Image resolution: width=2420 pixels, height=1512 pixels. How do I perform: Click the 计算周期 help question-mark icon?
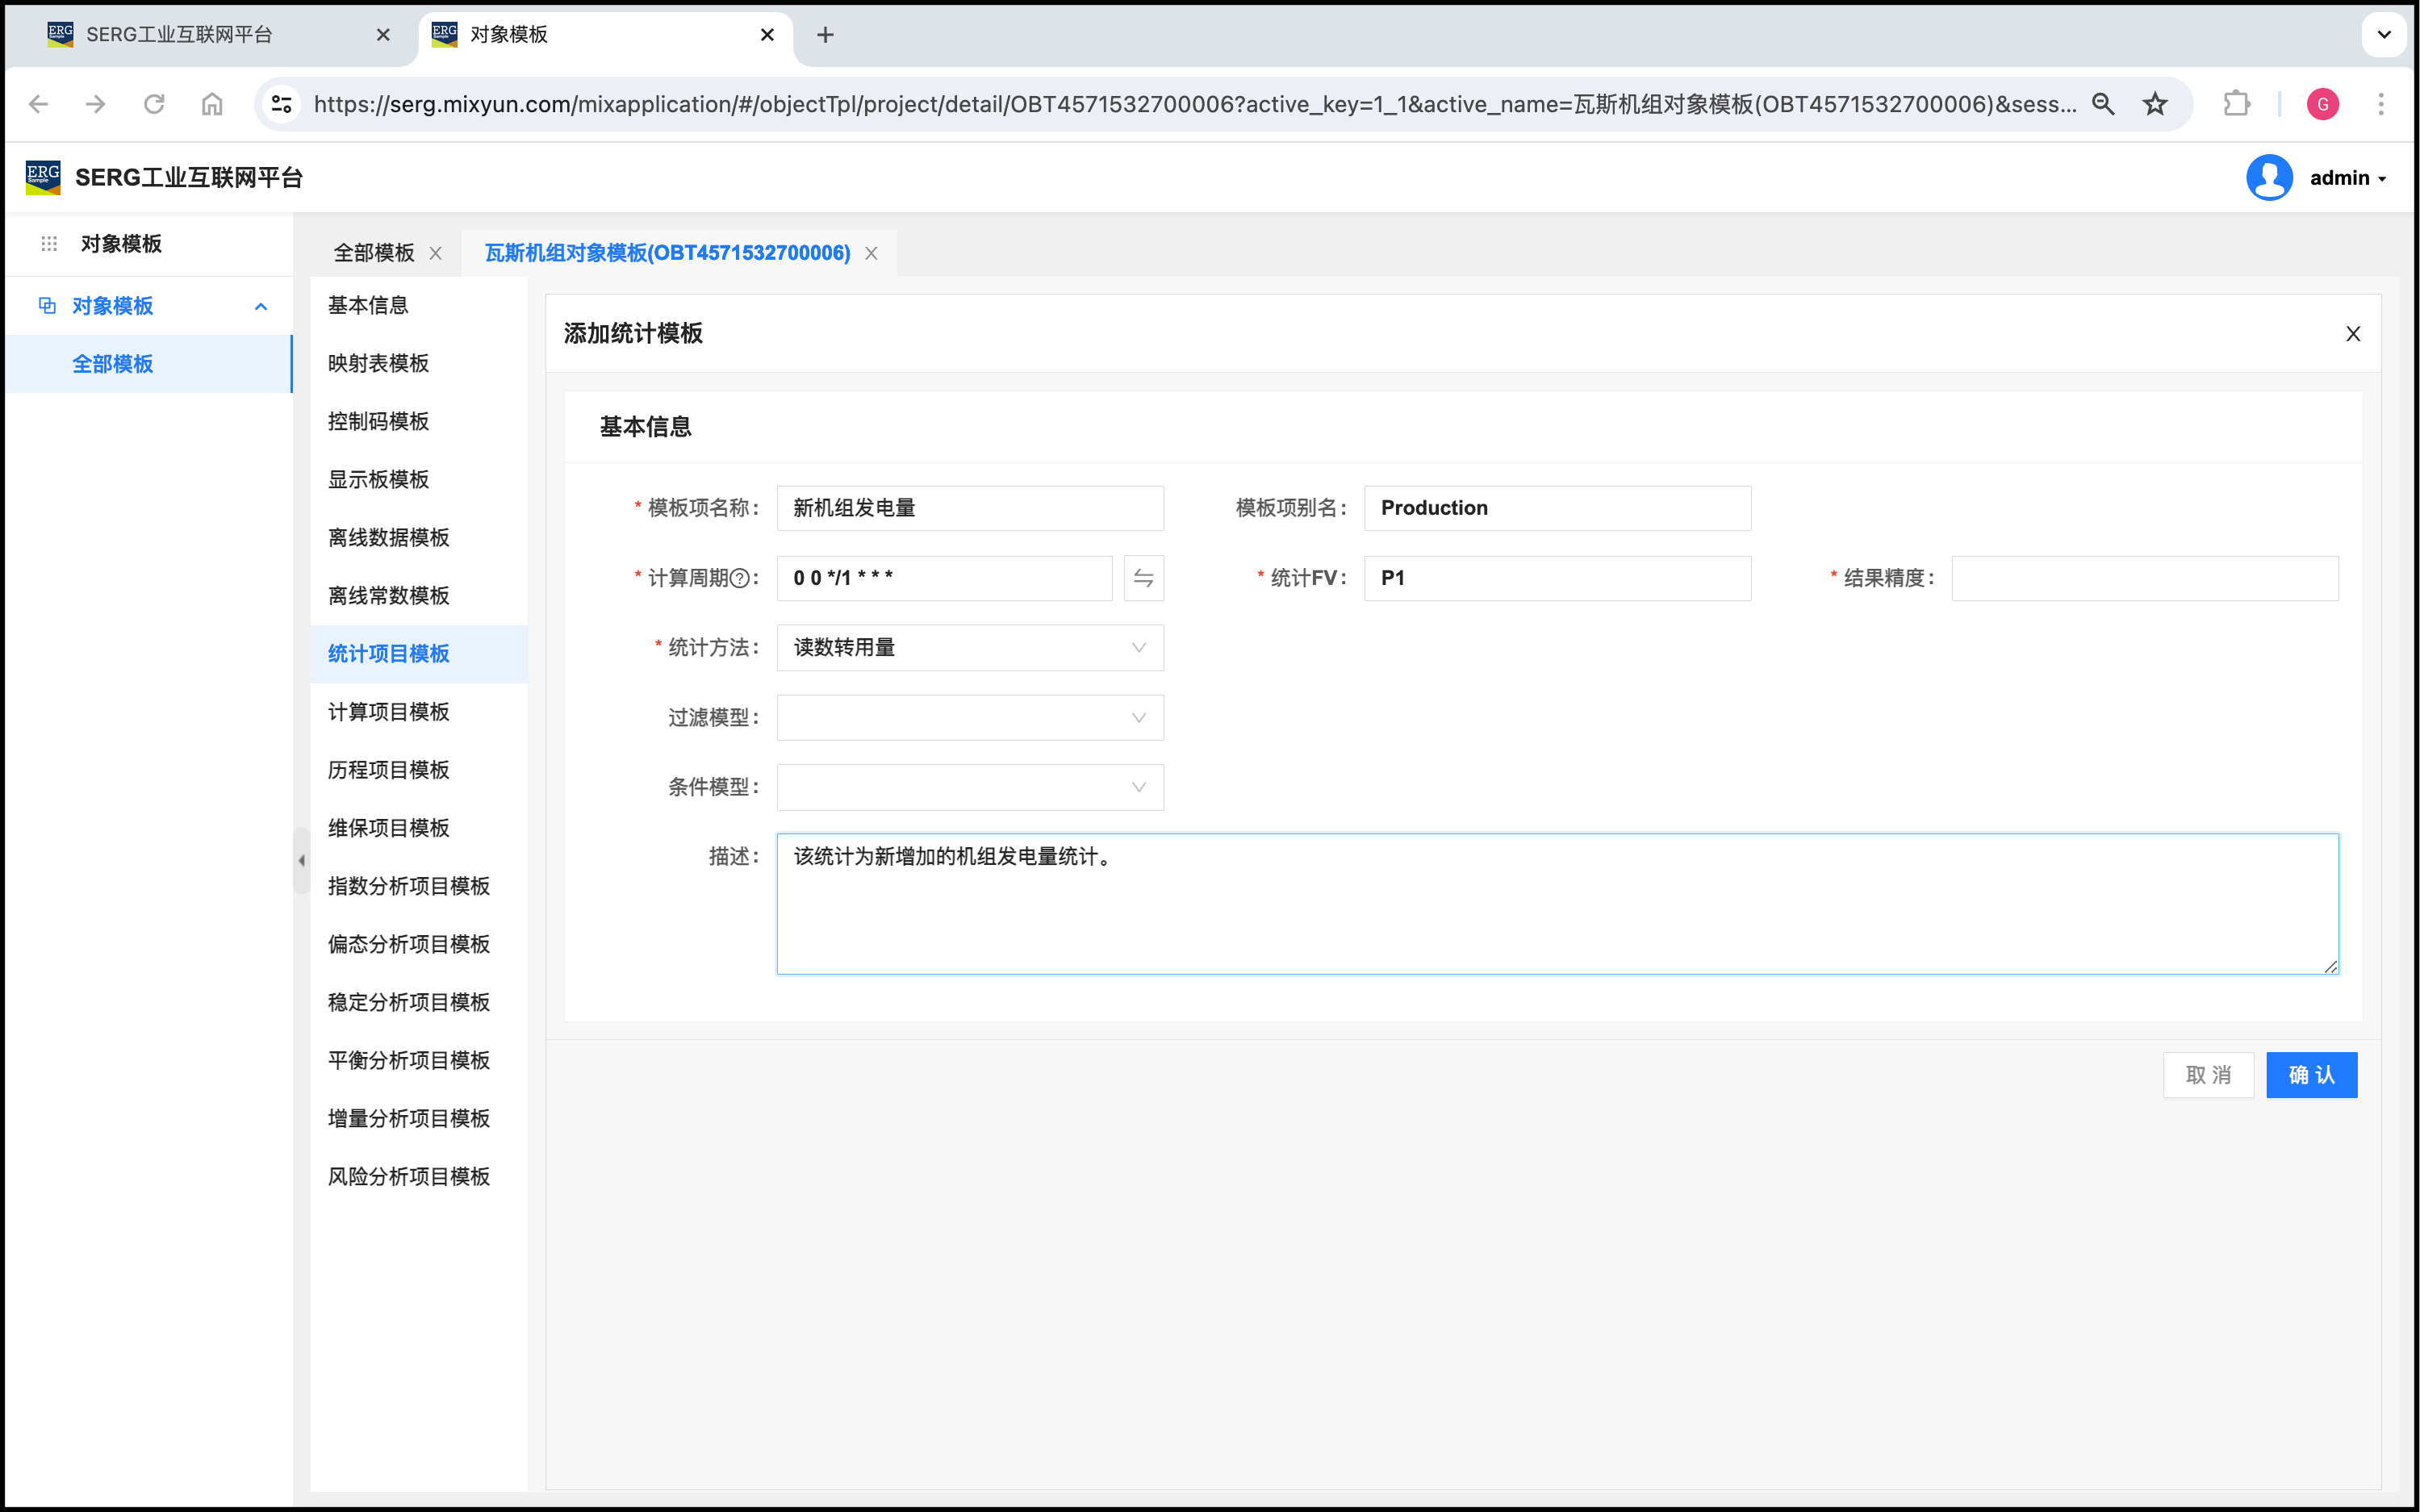(x=739, y=578)
